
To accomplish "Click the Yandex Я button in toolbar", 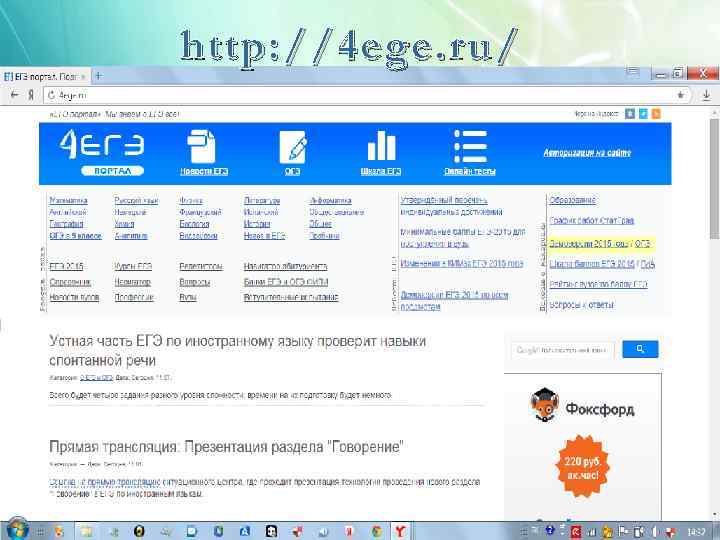I will pos(31,95).
